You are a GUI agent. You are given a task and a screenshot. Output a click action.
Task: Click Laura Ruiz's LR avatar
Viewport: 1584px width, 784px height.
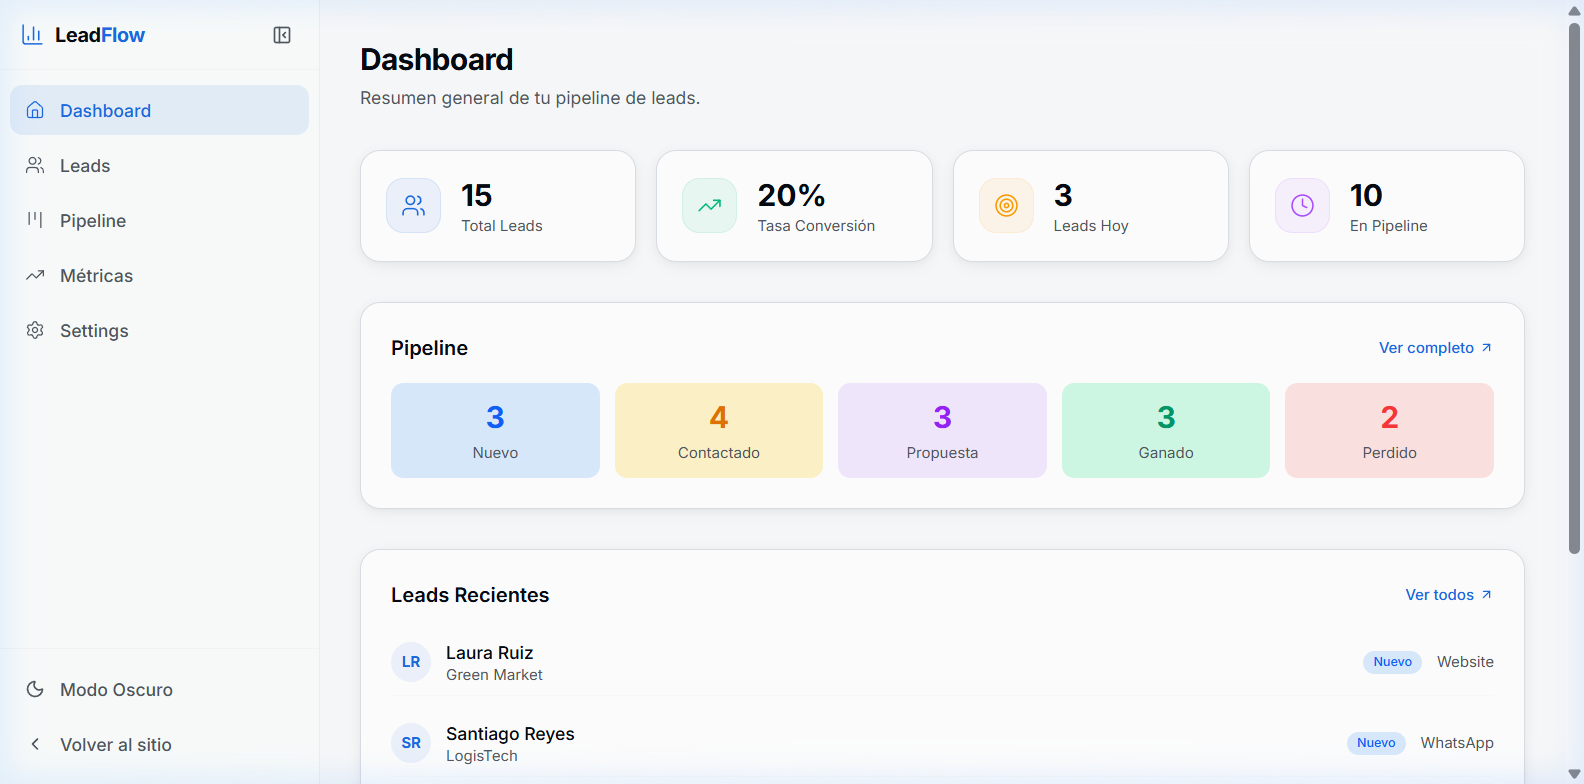(x=411, y=662)
